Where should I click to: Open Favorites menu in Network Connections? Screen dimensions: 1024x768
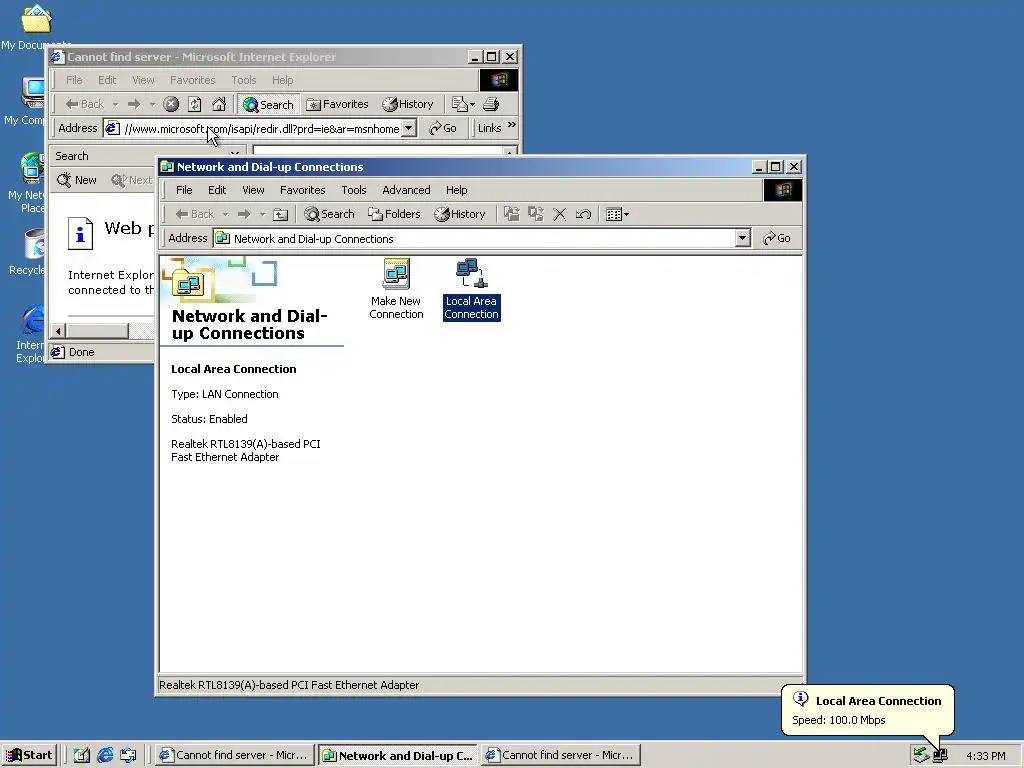(x=302, y=190)
